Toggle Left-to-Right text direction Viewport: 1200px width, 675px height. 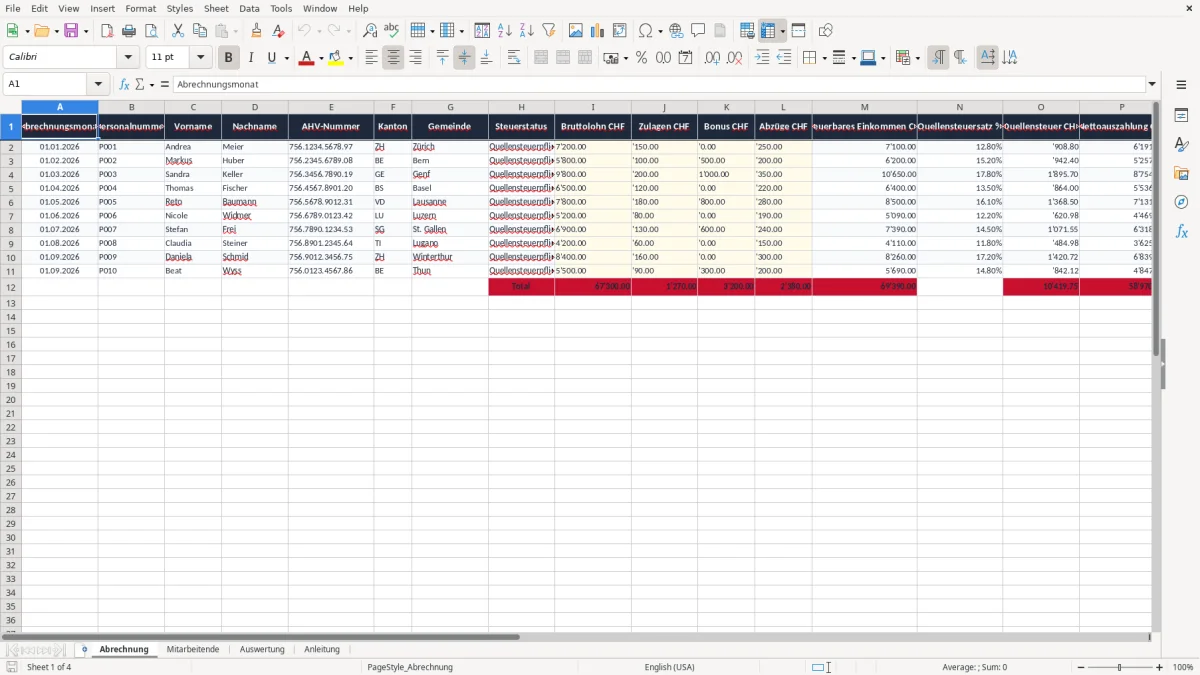click(938, 58)
